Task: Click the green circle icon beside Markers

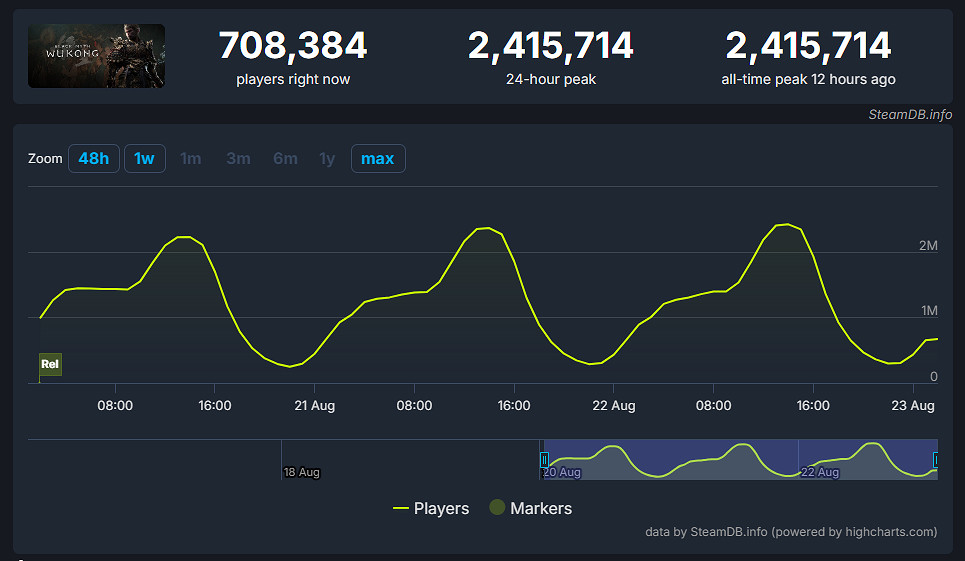Action: pos(497,508)
